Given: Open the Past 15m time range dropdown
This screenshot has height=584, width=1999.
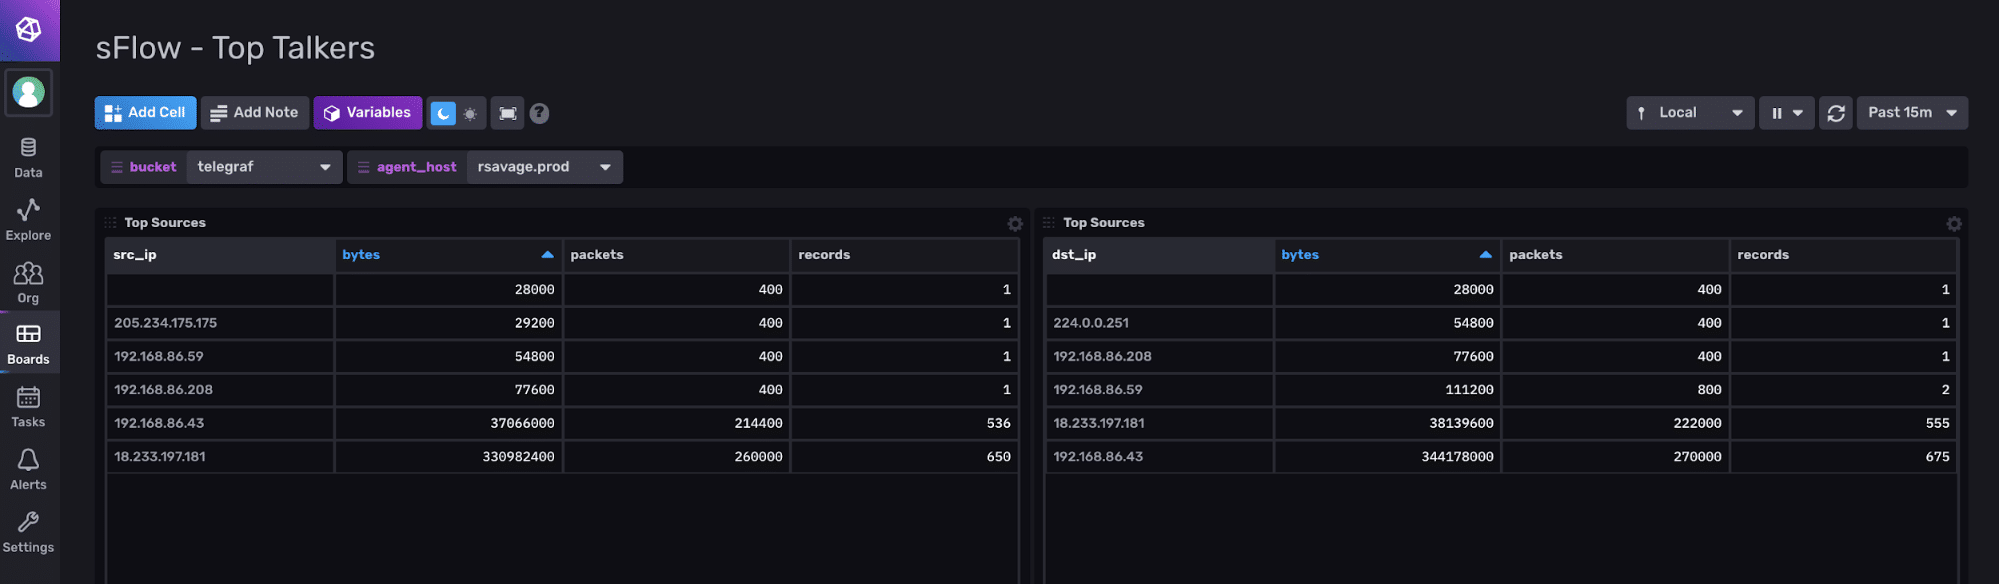Looking at the screenshot, I should [x=1912, y=113].
